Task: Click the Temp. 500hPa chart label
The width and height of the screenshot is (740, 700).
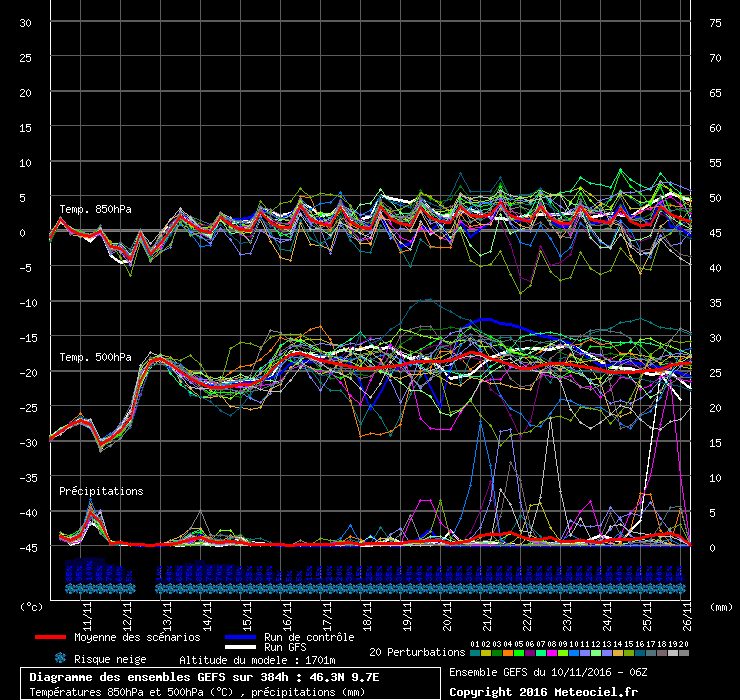Action: pos(95,357)
